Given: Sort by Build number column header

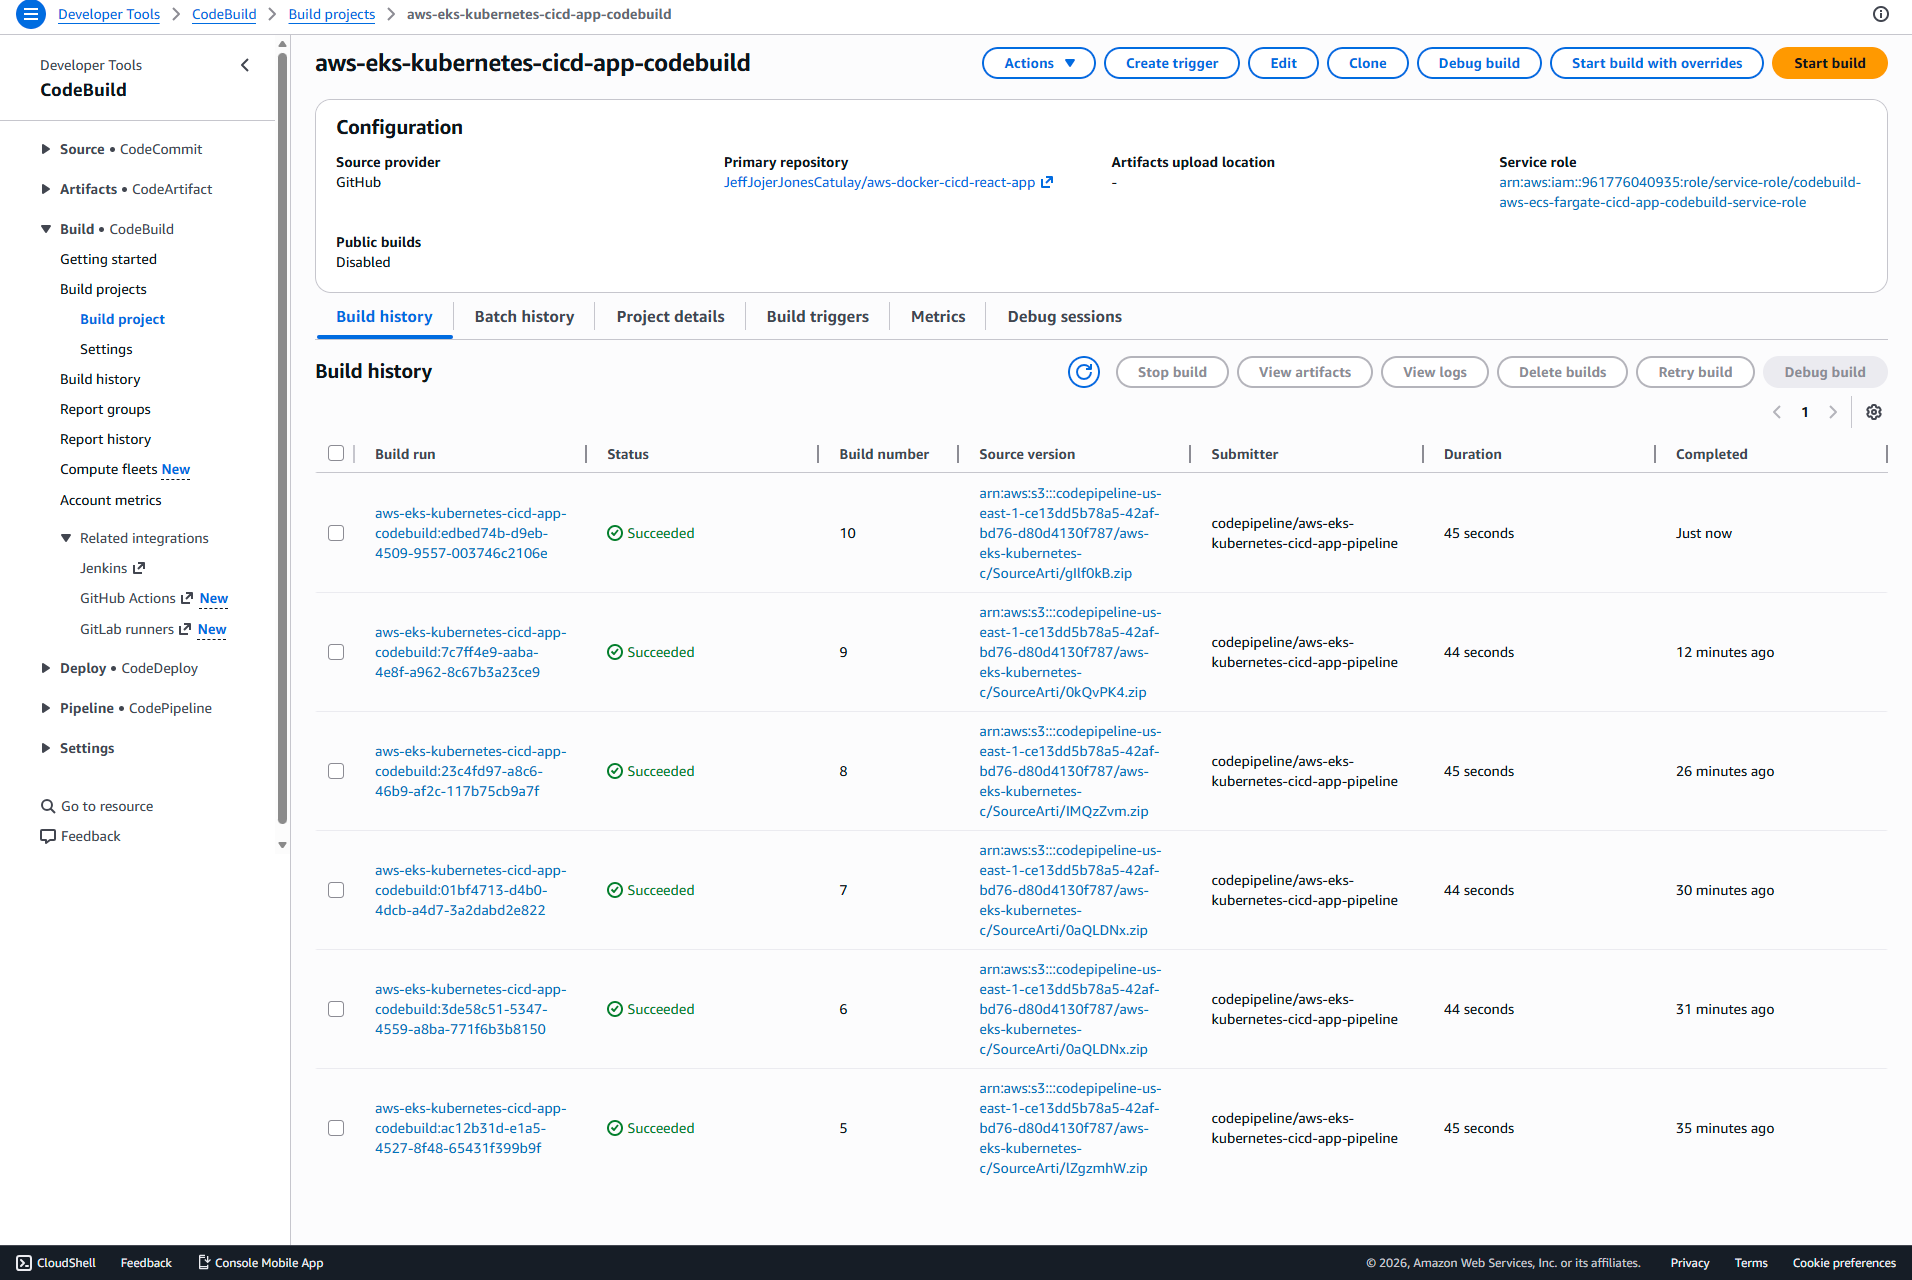Looking at the screenshot, I should pyautogui.click(x=884, y=454).
